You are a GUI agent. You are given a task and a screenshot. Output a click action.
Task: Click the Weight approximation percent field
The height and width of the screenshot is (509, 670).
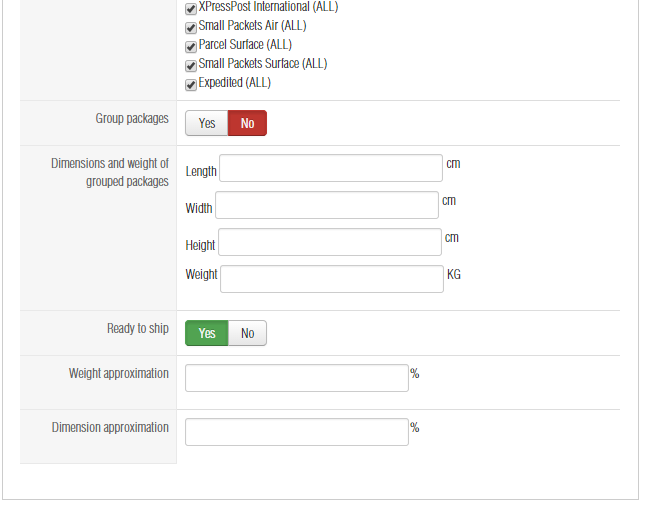296,378
